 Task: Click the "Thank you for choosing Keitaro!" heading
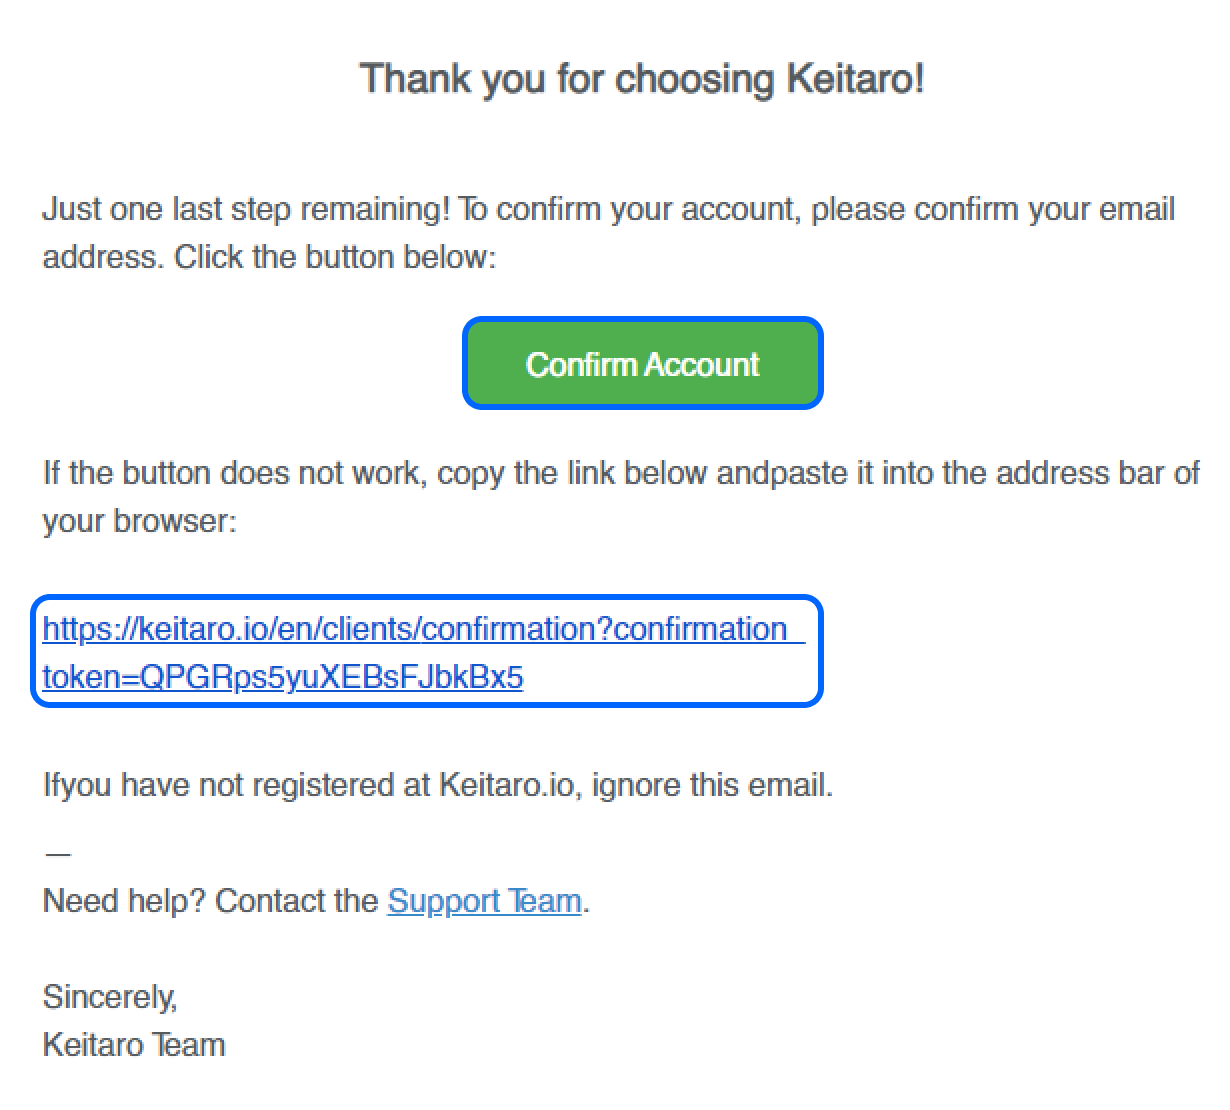642,79
